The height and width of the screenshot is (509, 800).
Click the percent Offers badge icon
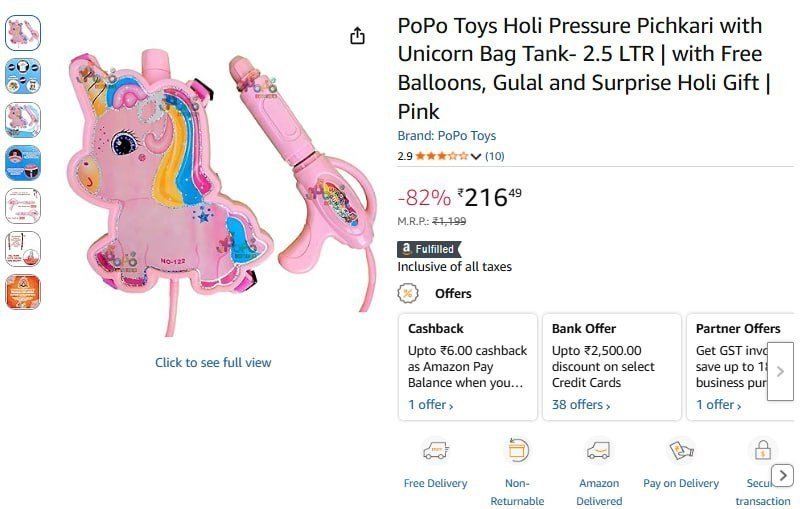(408, 293)
